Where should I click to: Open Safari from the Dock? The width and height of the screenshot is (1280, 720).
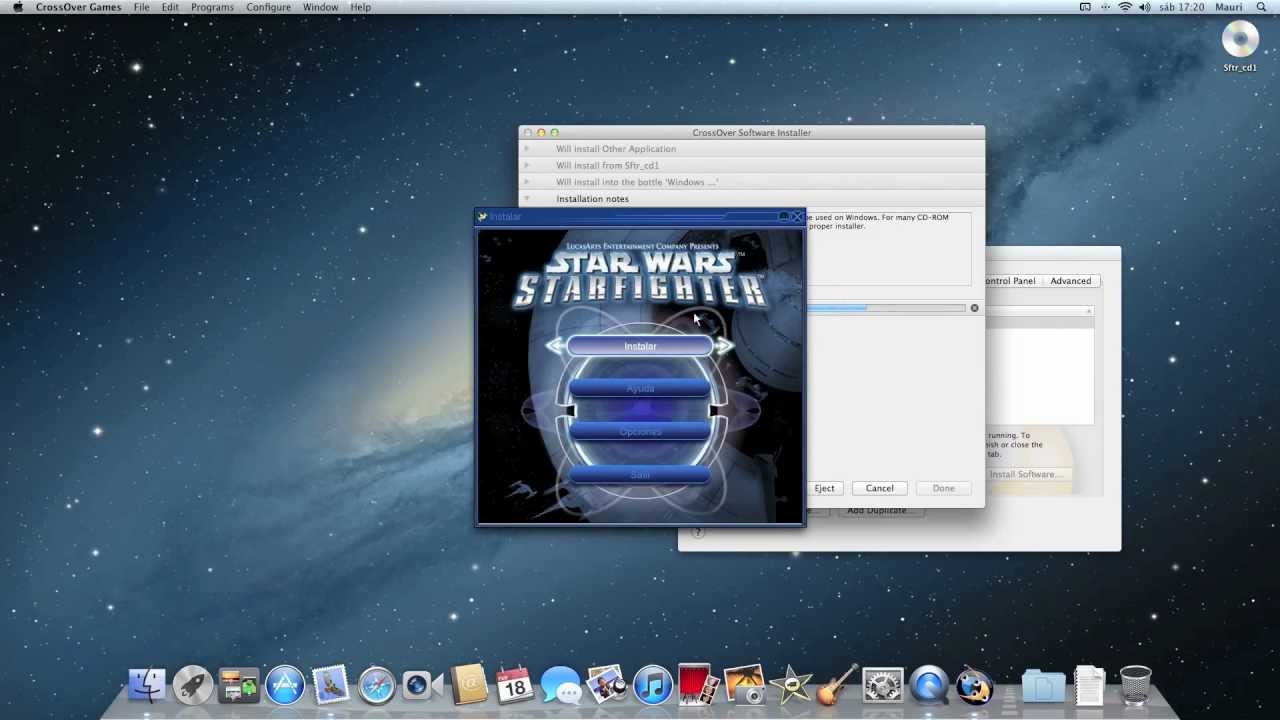377,686
